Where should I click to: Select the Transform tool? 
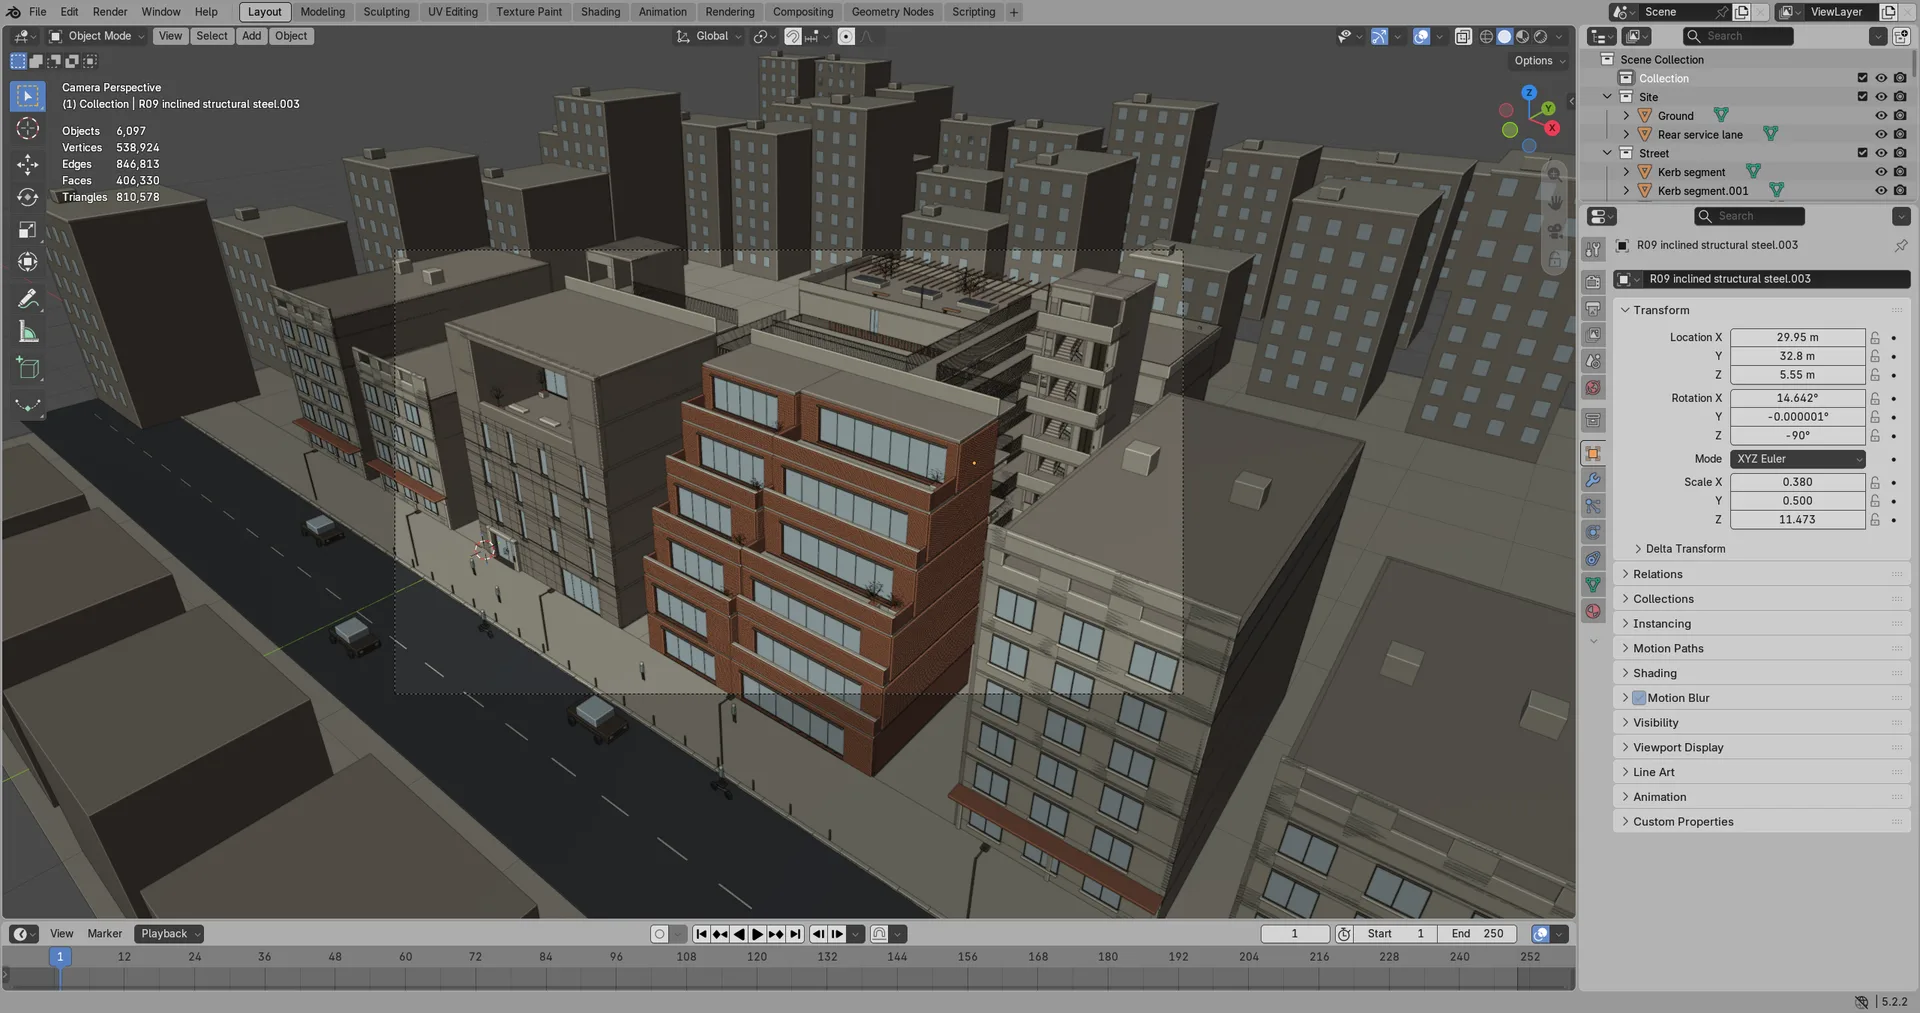click(28, 262)
